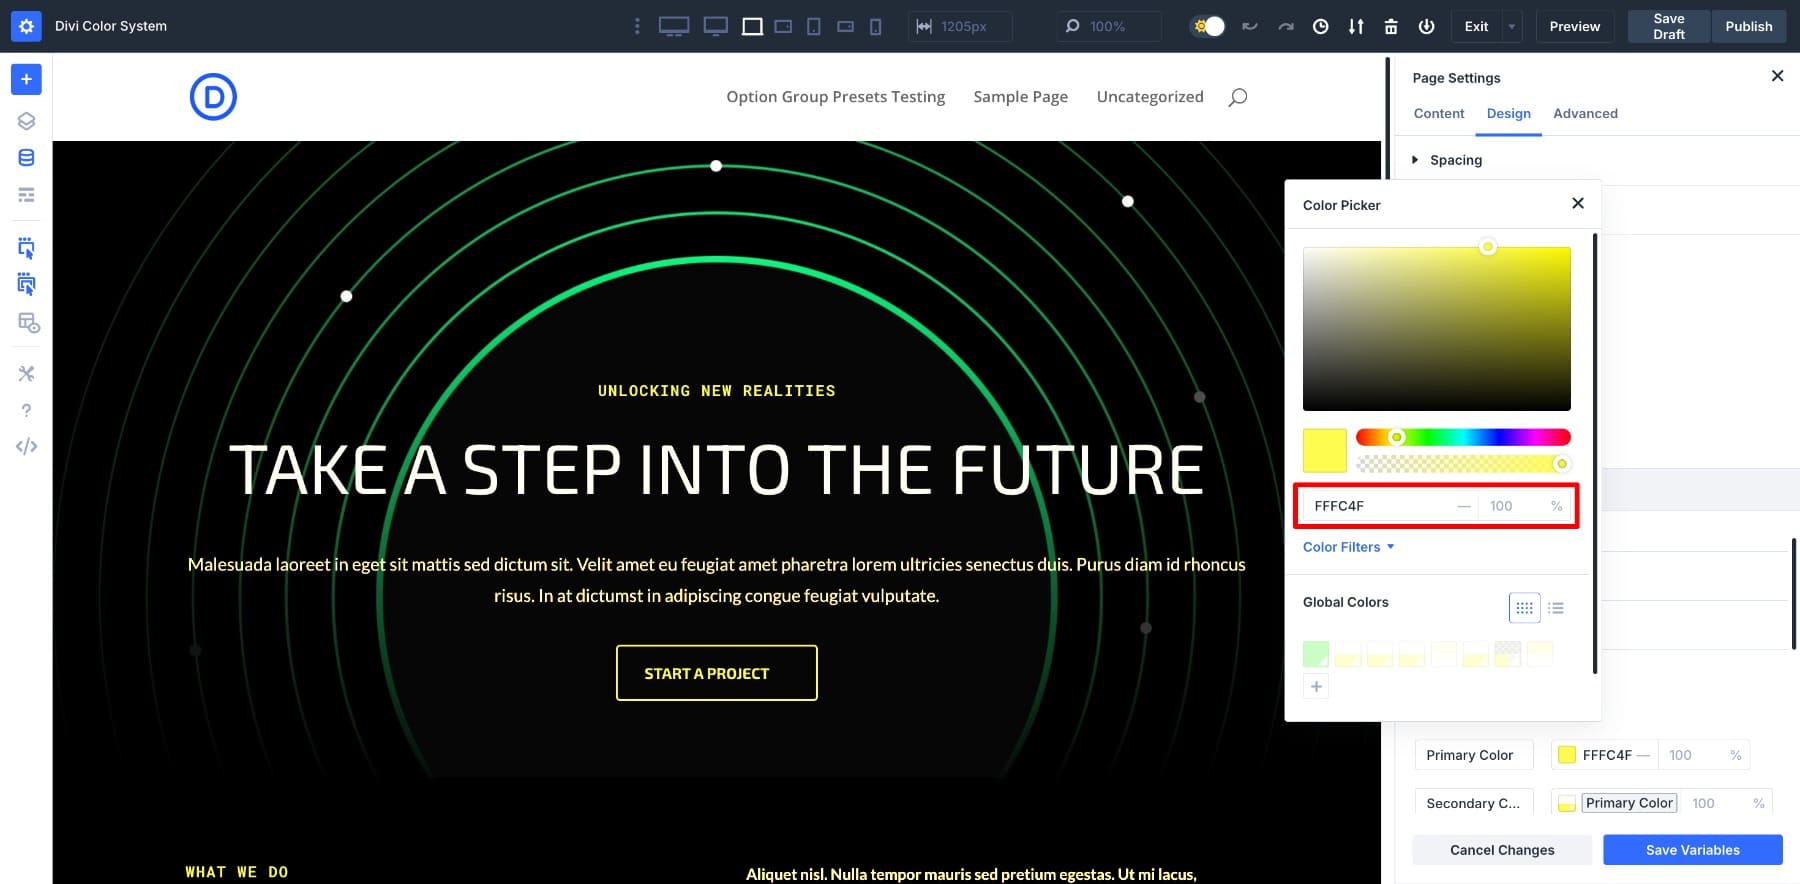Click the trash icon in top toolbar

pos(1391,27)
